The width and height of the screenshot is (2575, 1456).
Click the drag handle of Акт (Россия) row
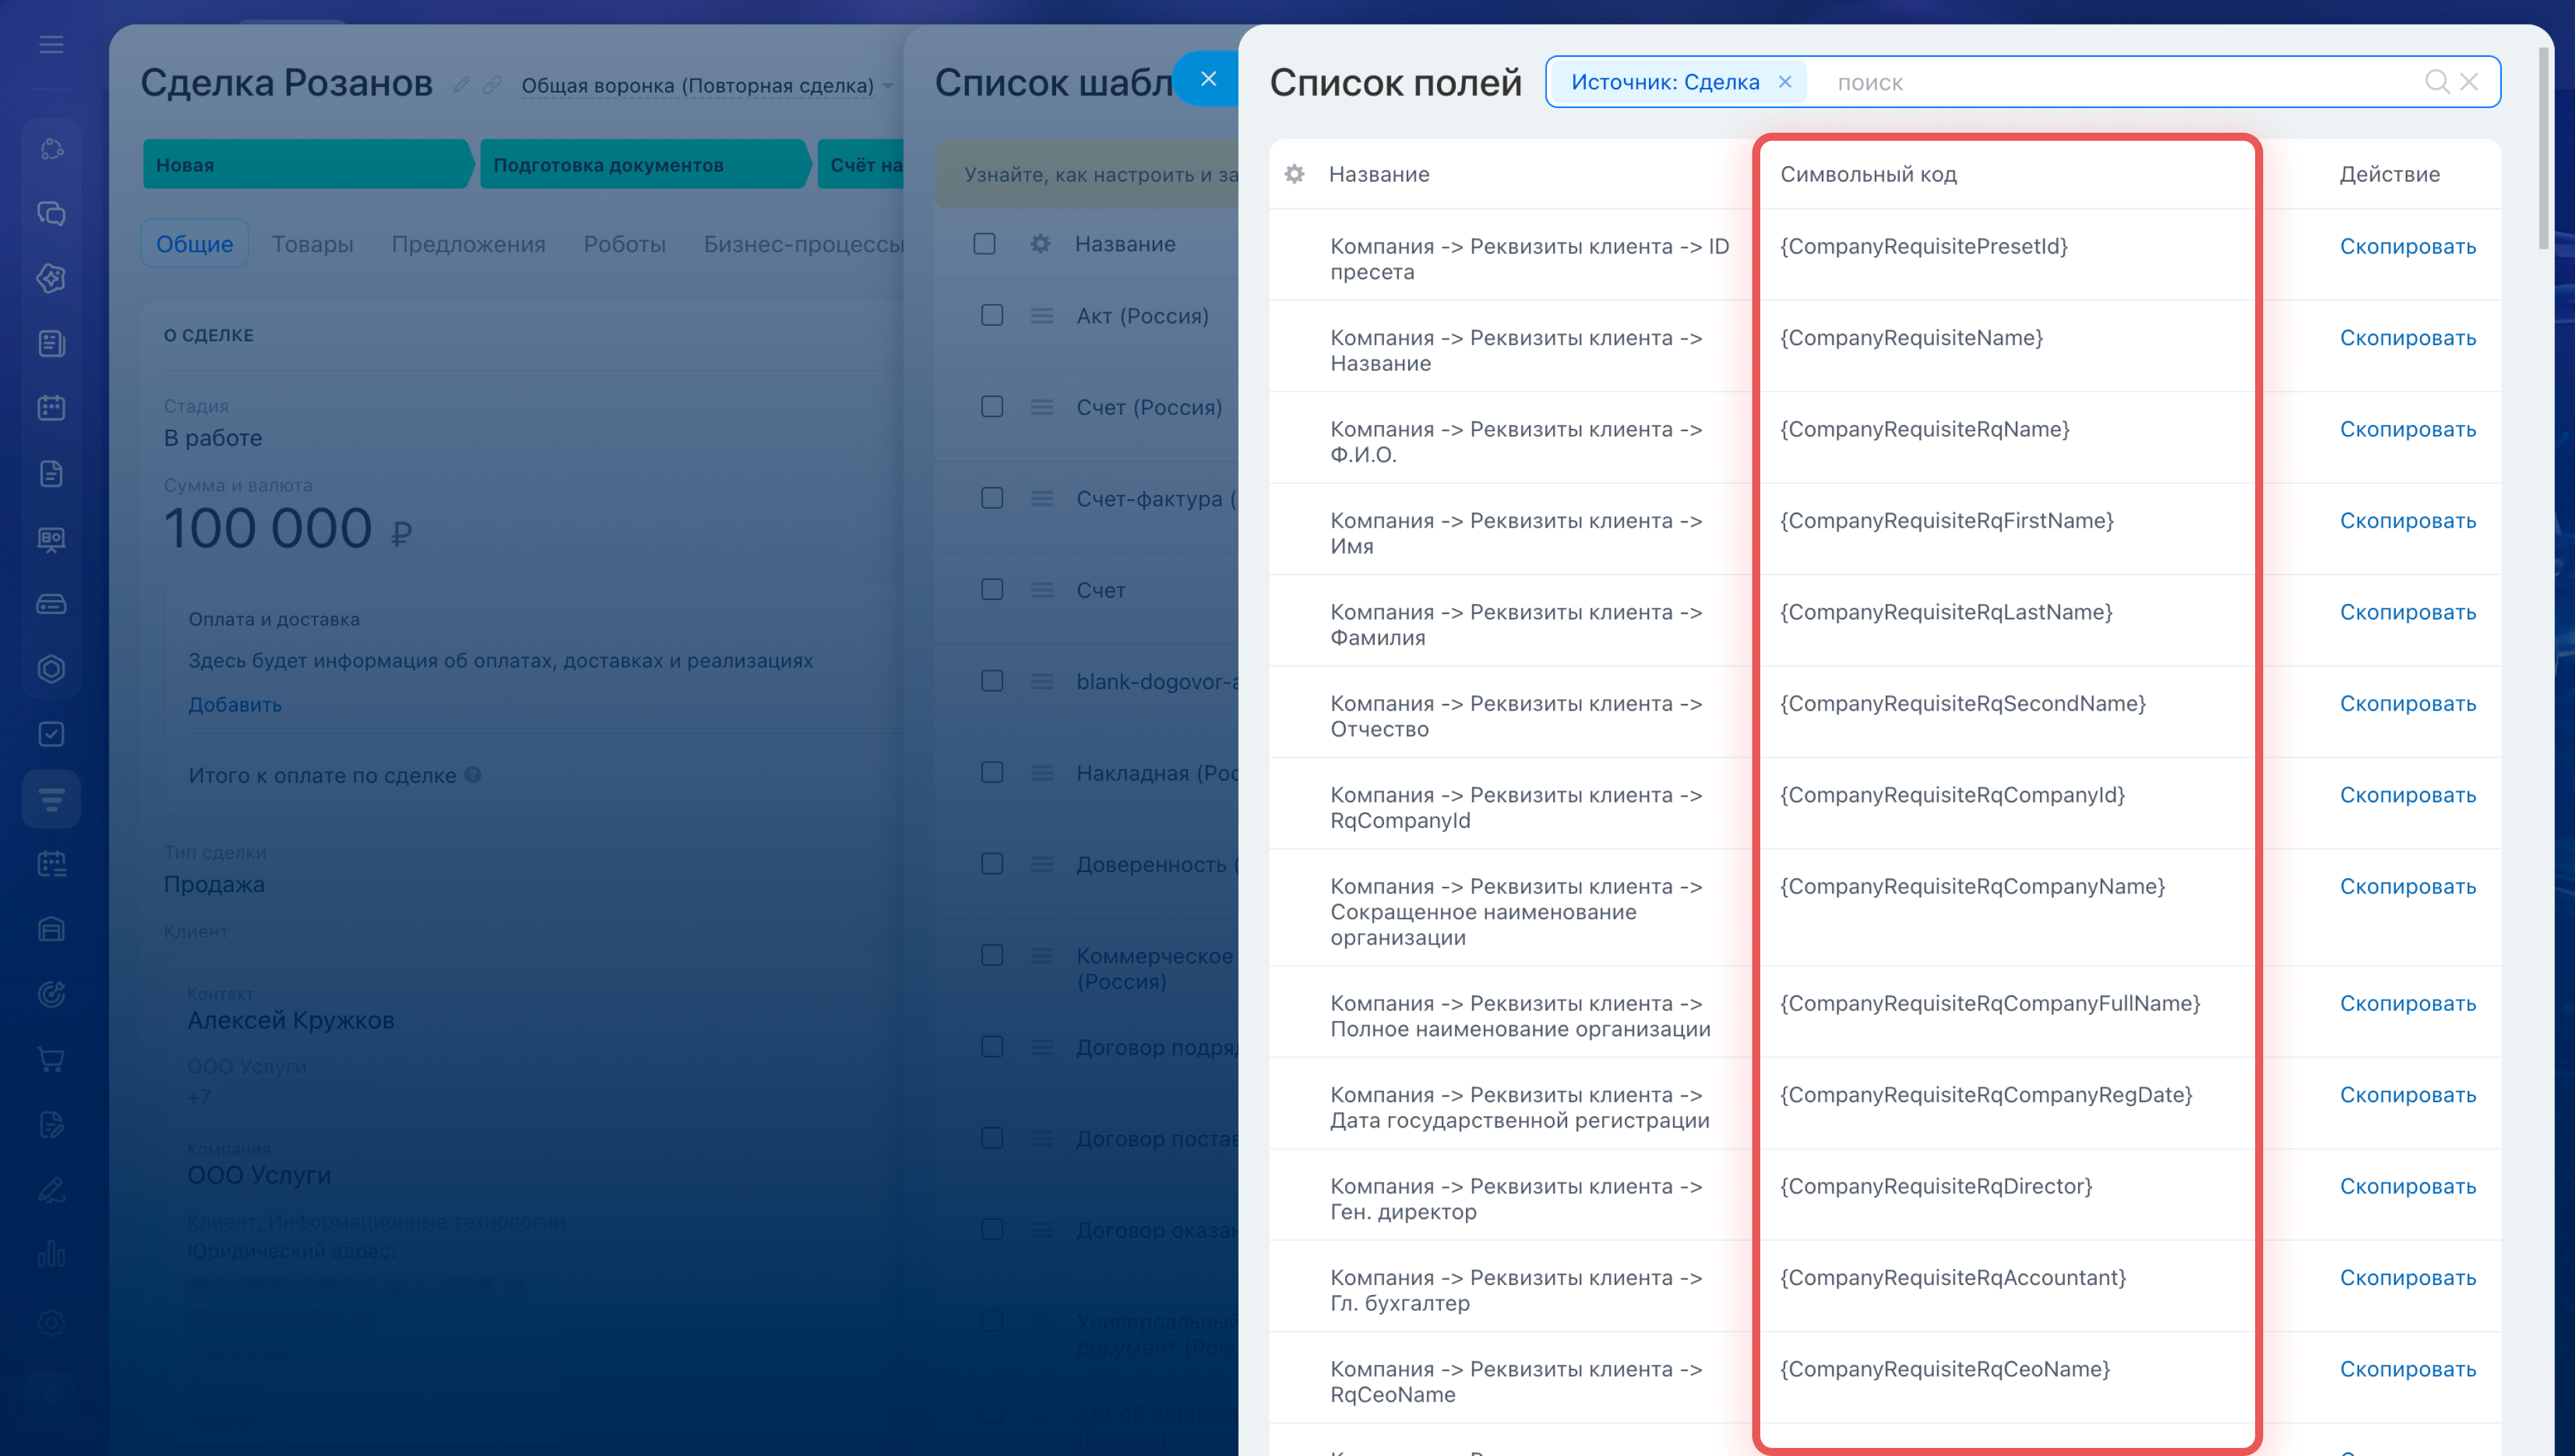[x=1042, y=316]
